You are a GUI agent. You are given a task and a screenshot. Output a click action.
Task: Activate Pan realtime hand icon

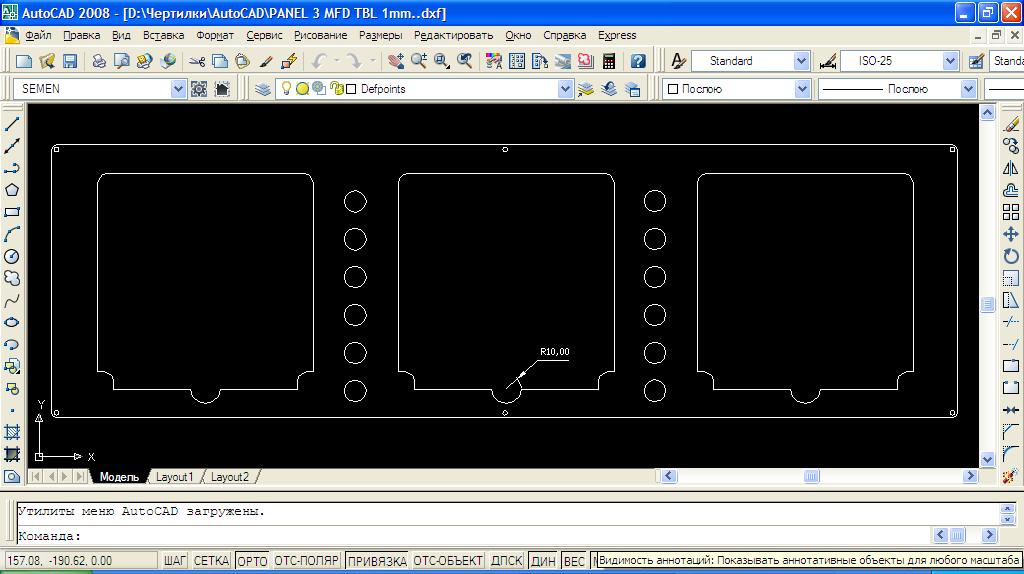[x=395, y=61]
